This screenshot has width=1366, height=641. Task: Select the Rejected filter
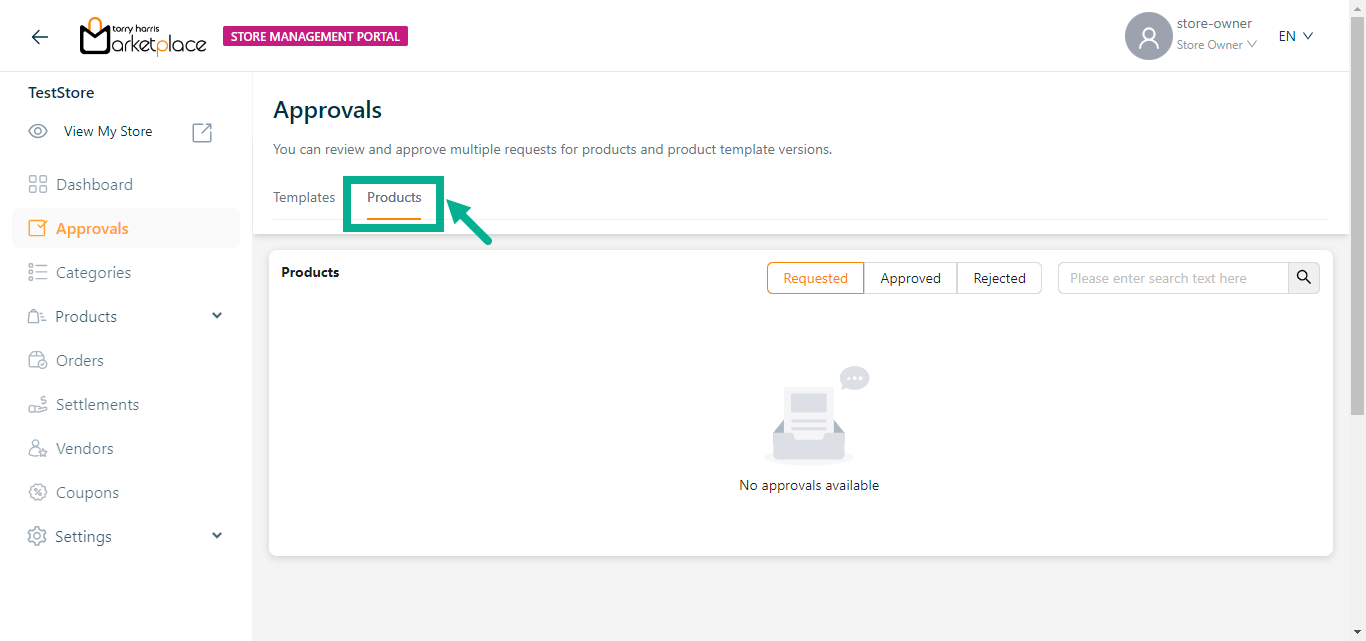(x=999, y=278)
